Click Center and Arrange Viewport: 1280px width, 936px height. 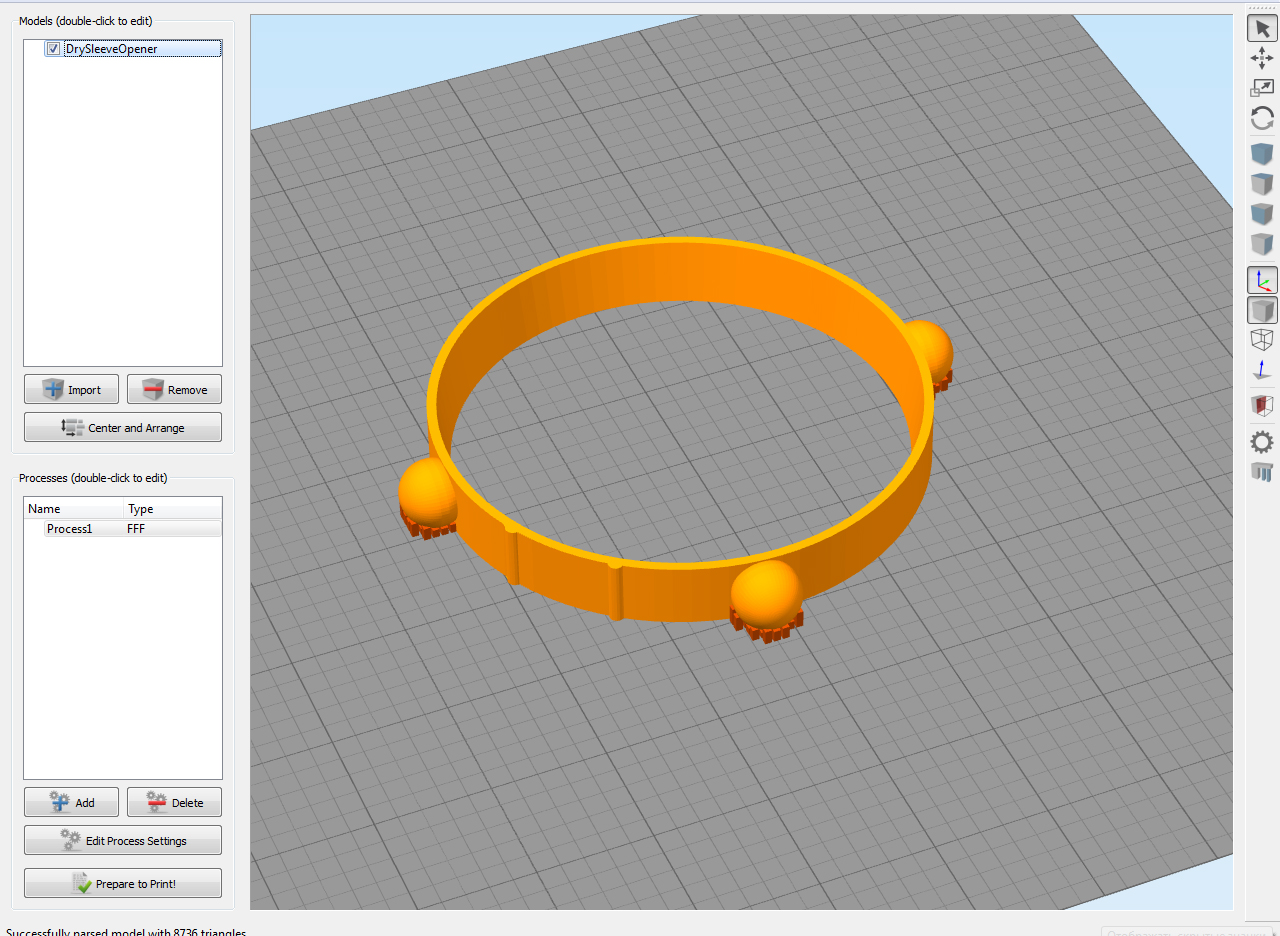click(123, 428)
